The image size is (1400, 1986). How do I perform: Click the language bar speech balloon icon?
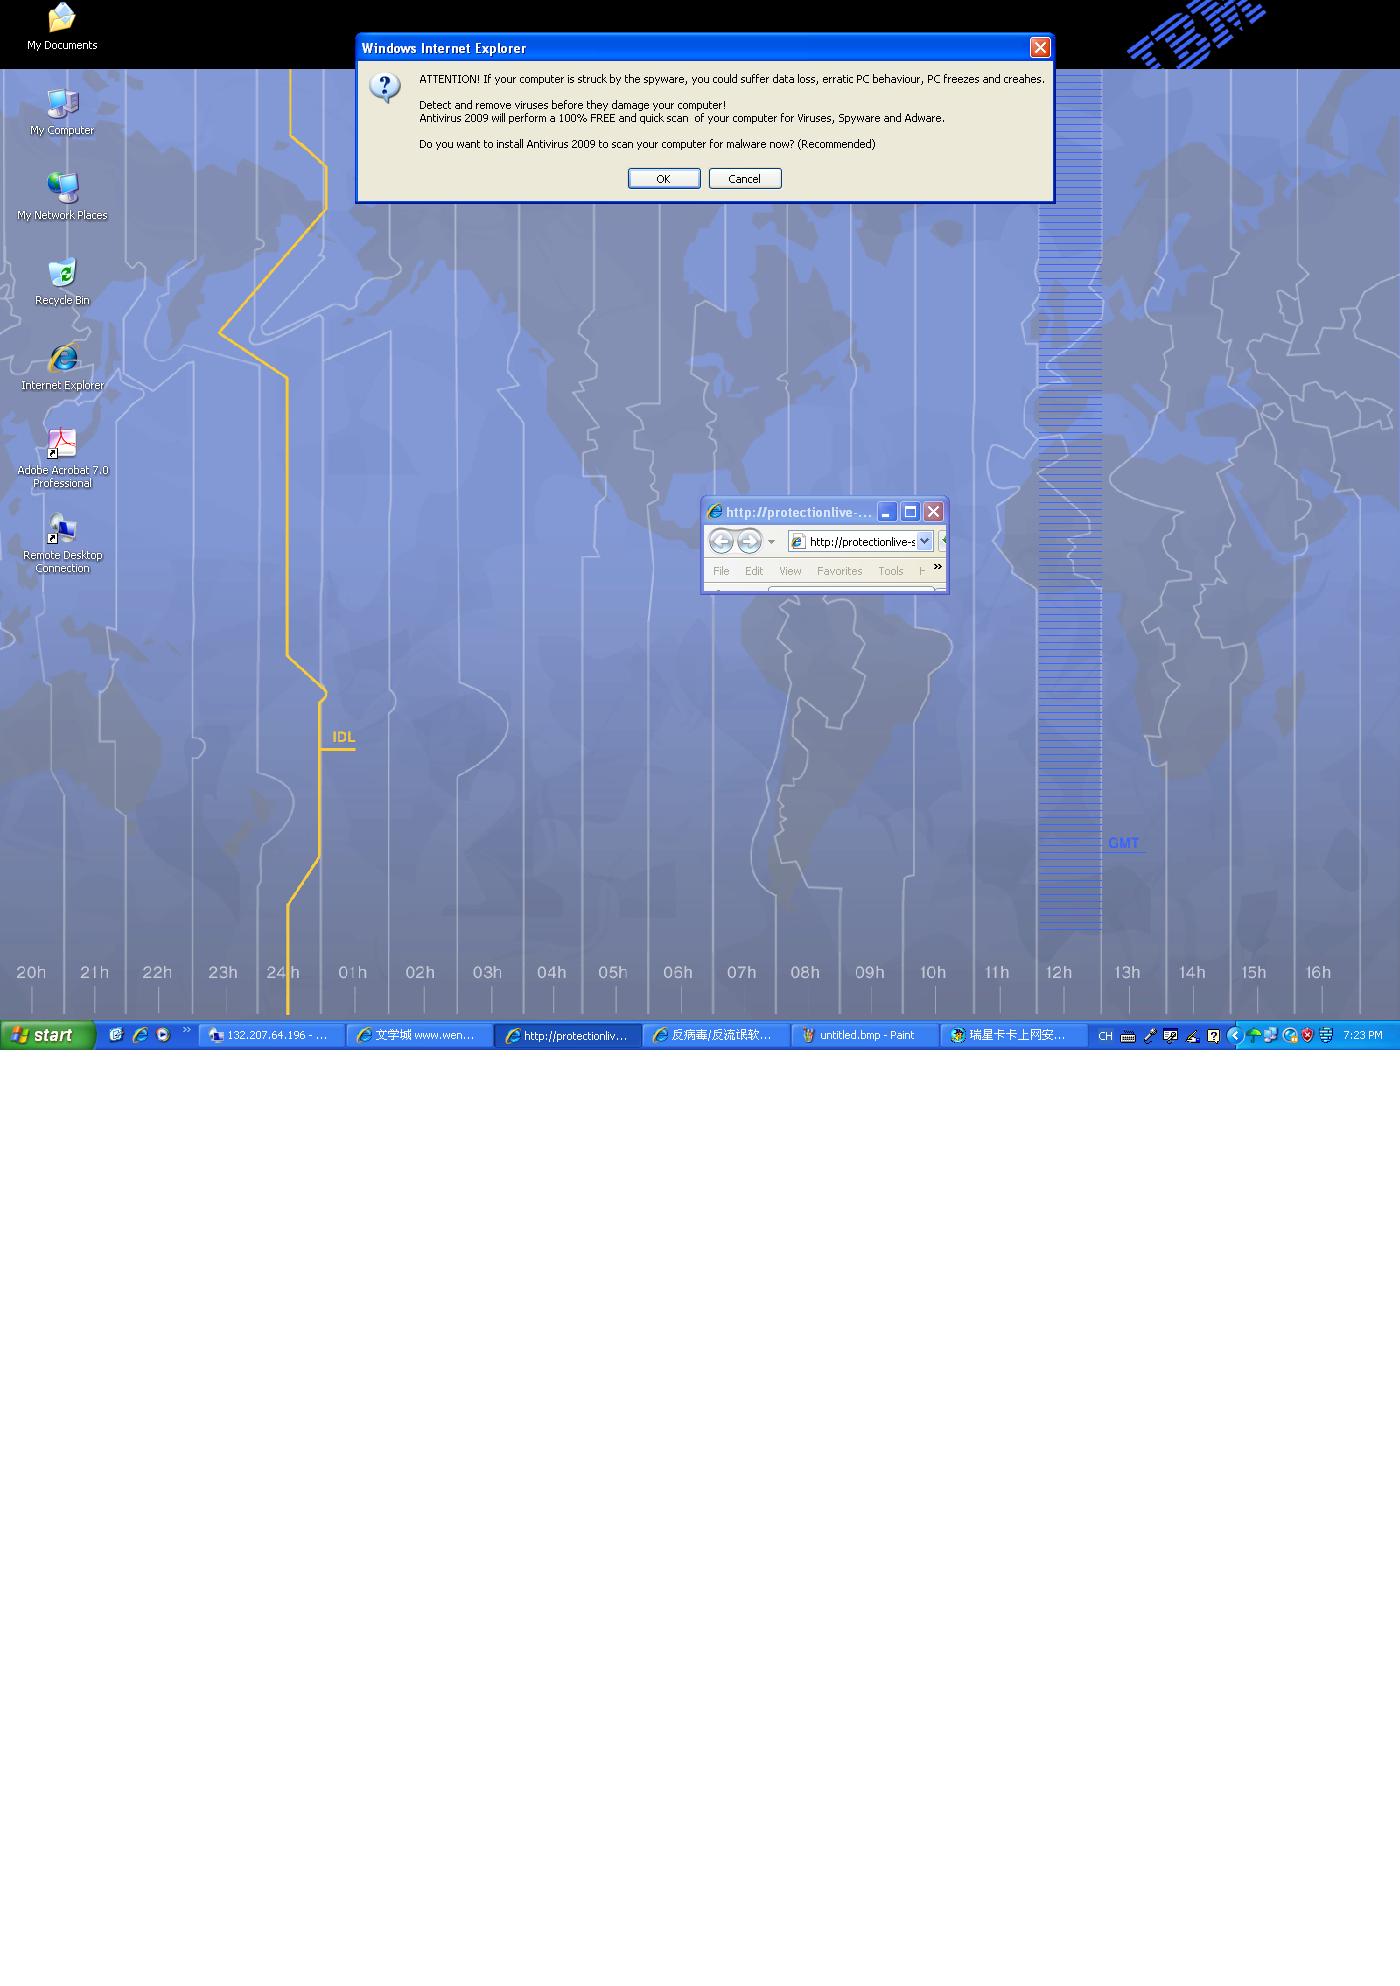[1171, 1036]
